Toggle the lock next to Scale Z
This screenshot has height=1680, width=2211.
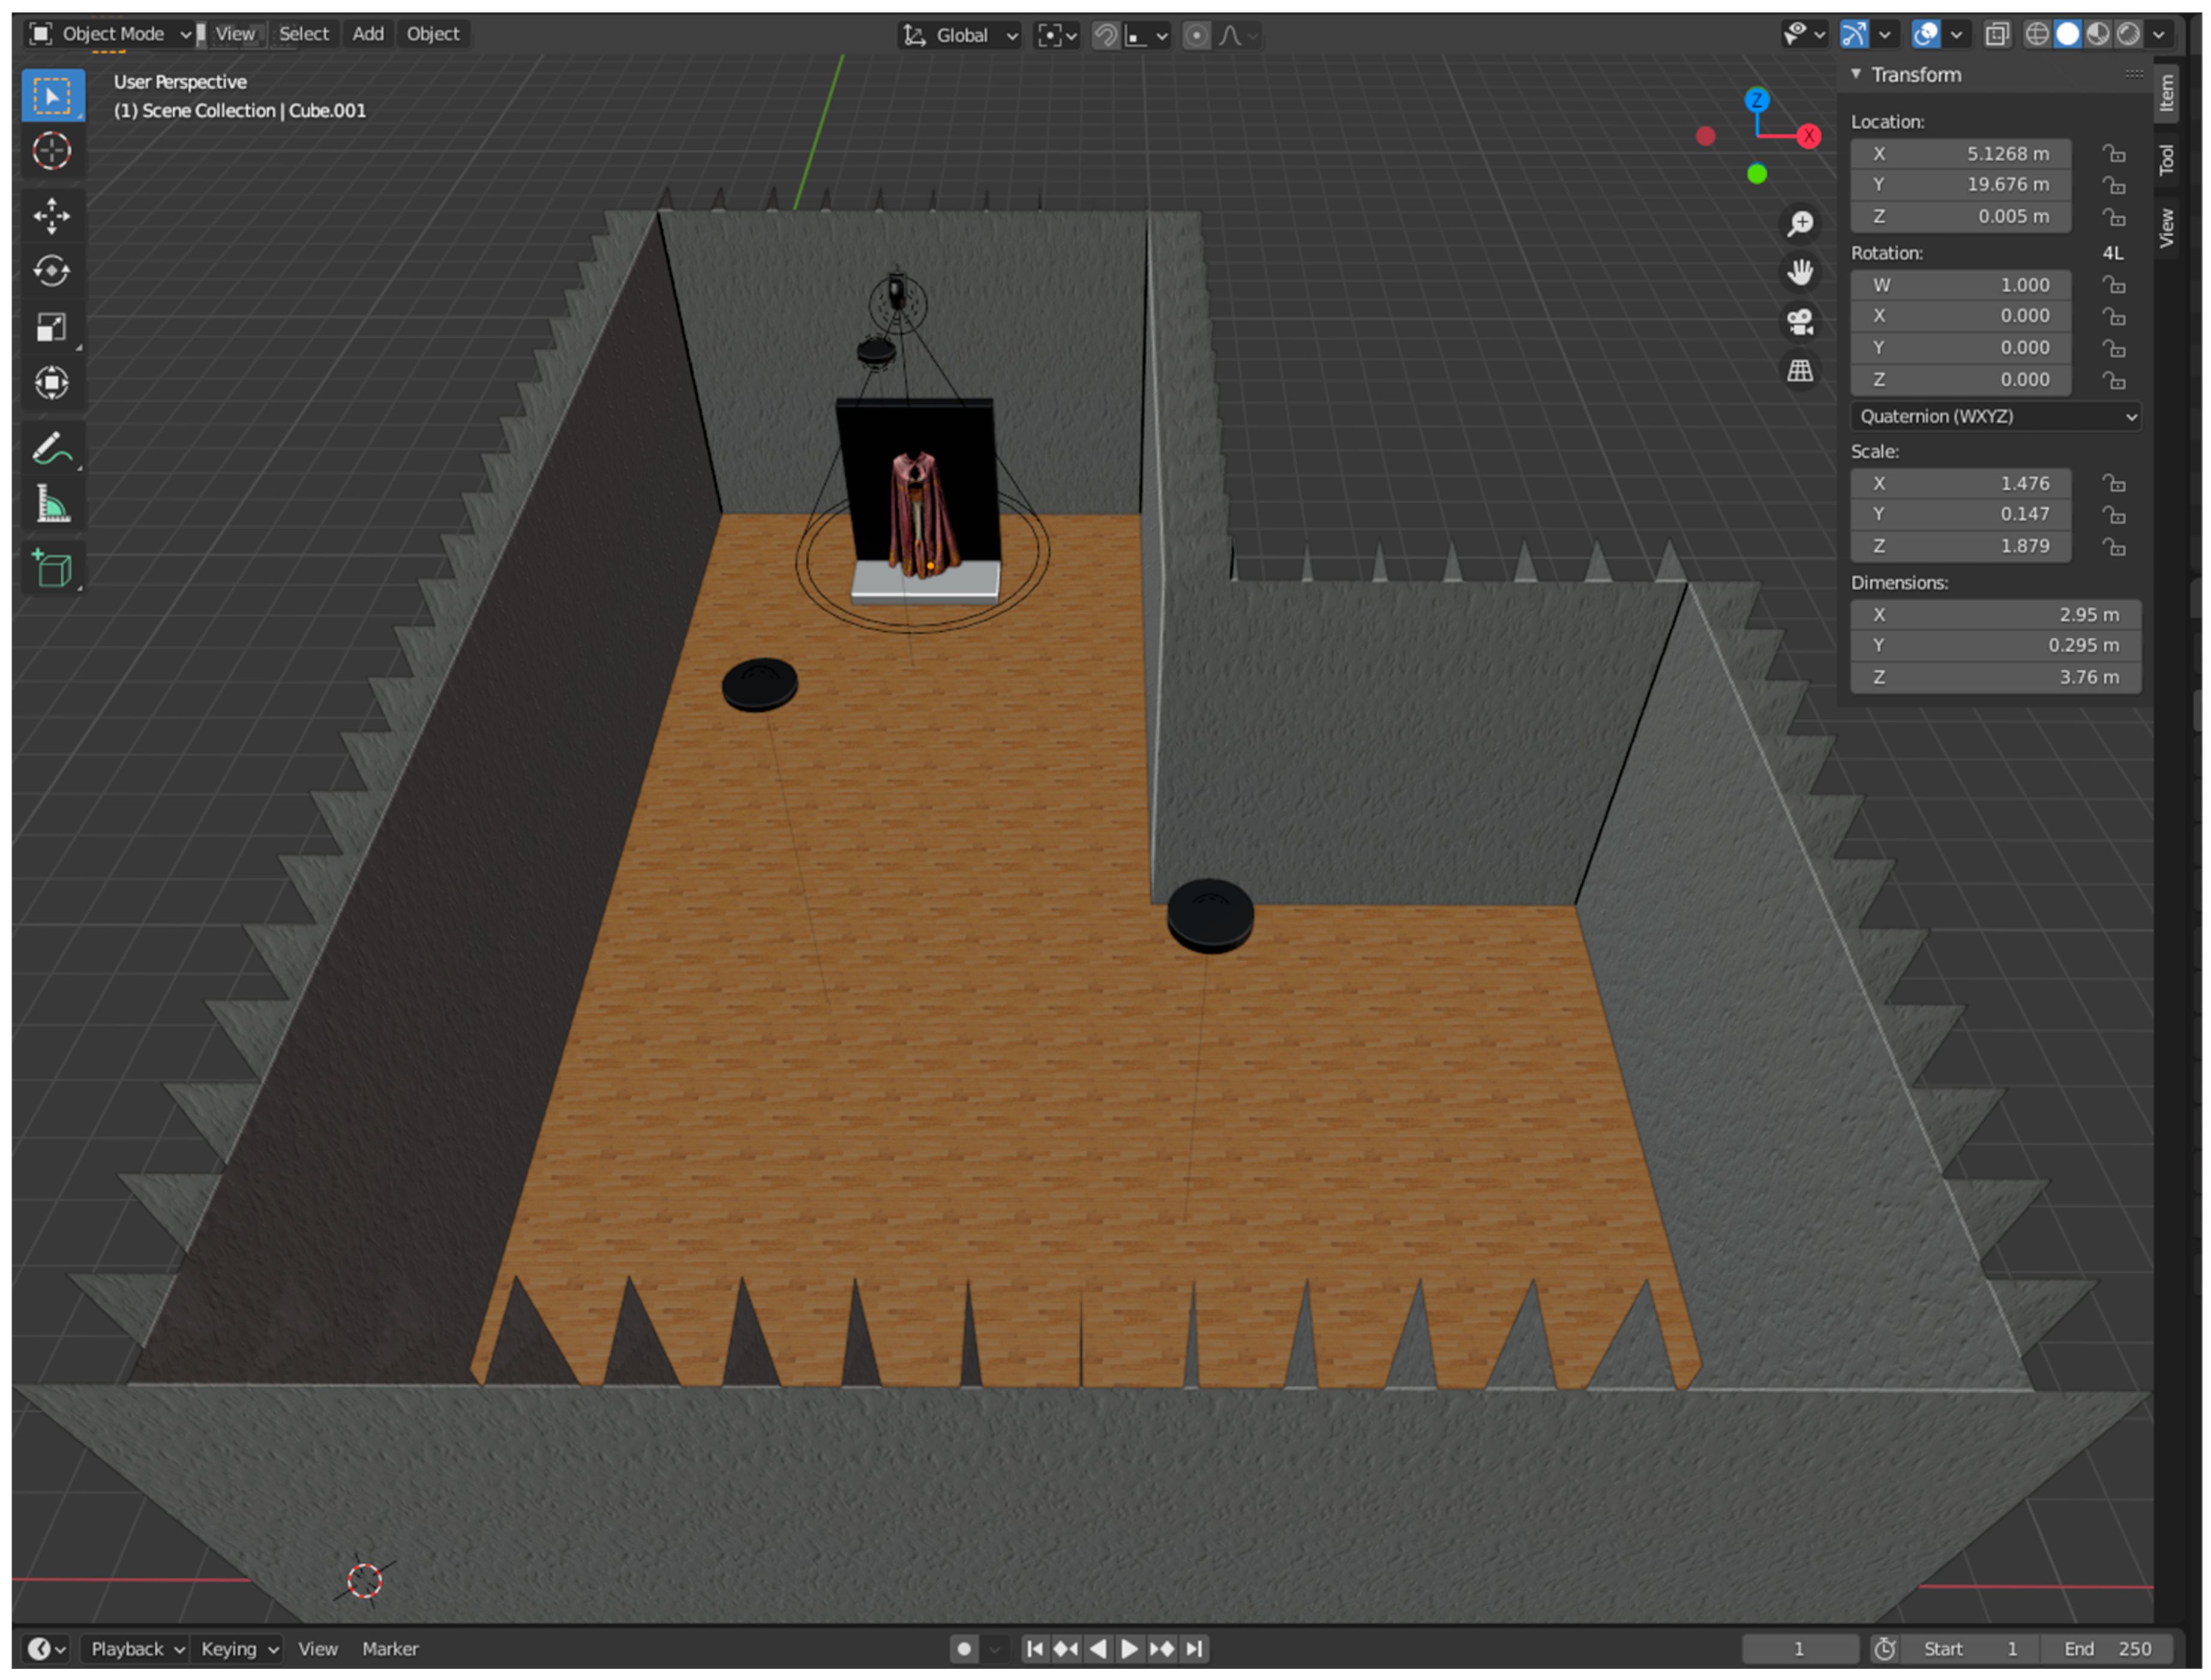[x=2113, y=547]
